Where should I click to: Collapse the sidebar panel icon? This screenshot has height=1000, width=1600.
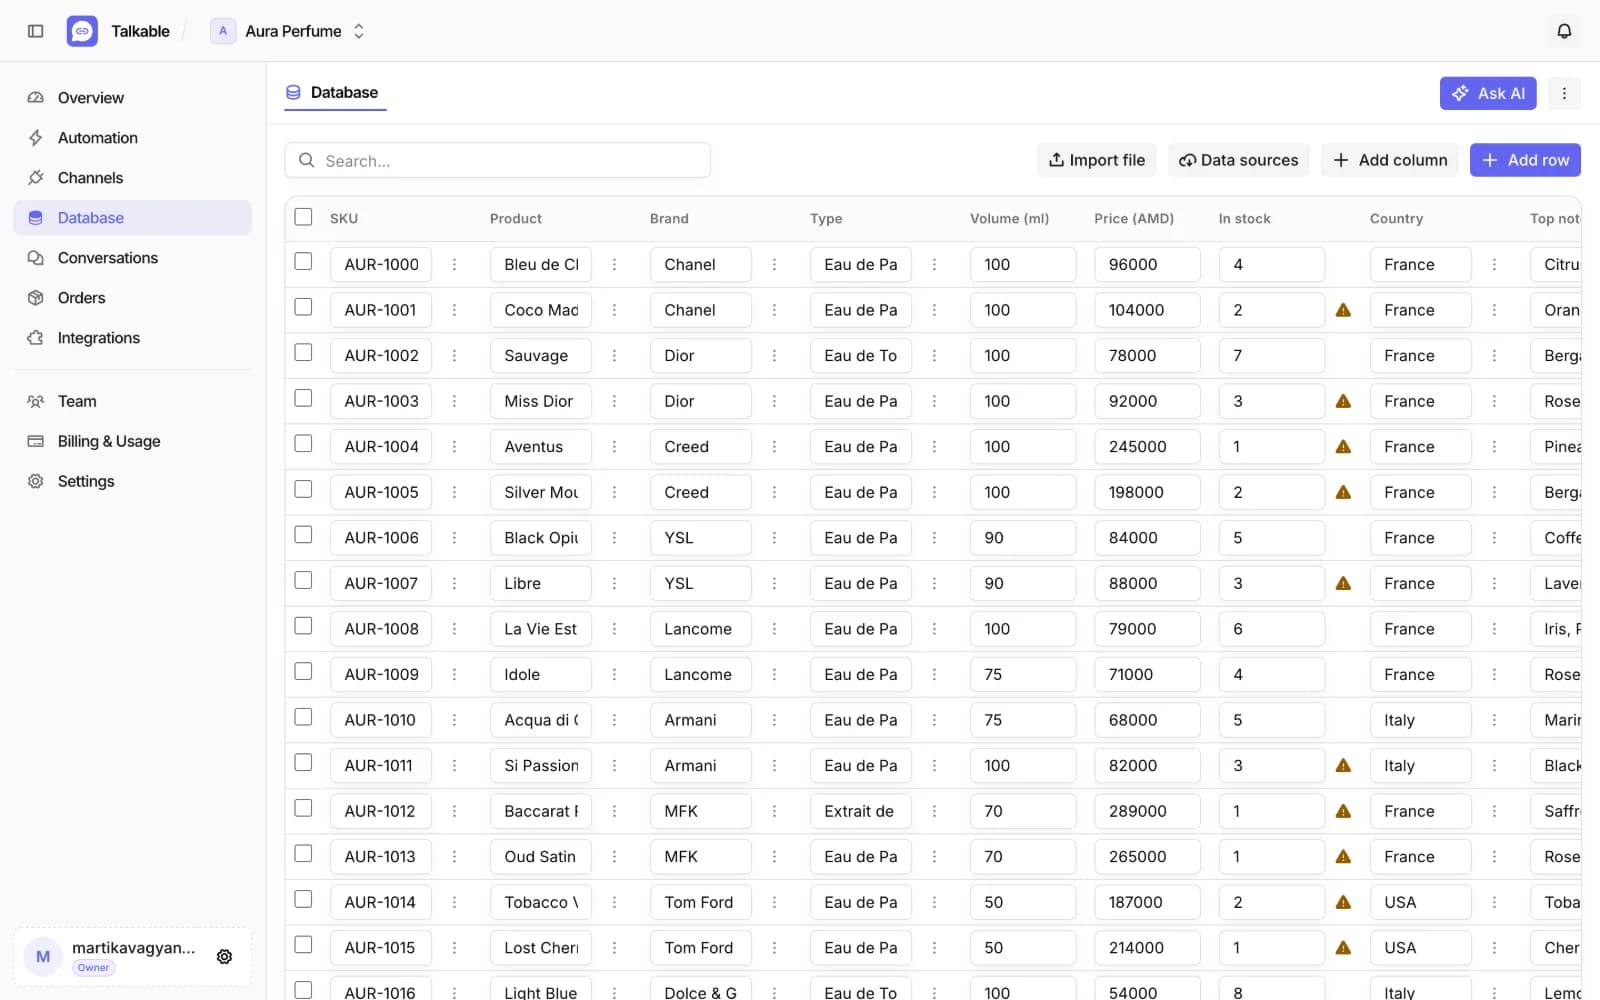click(36, 31)
